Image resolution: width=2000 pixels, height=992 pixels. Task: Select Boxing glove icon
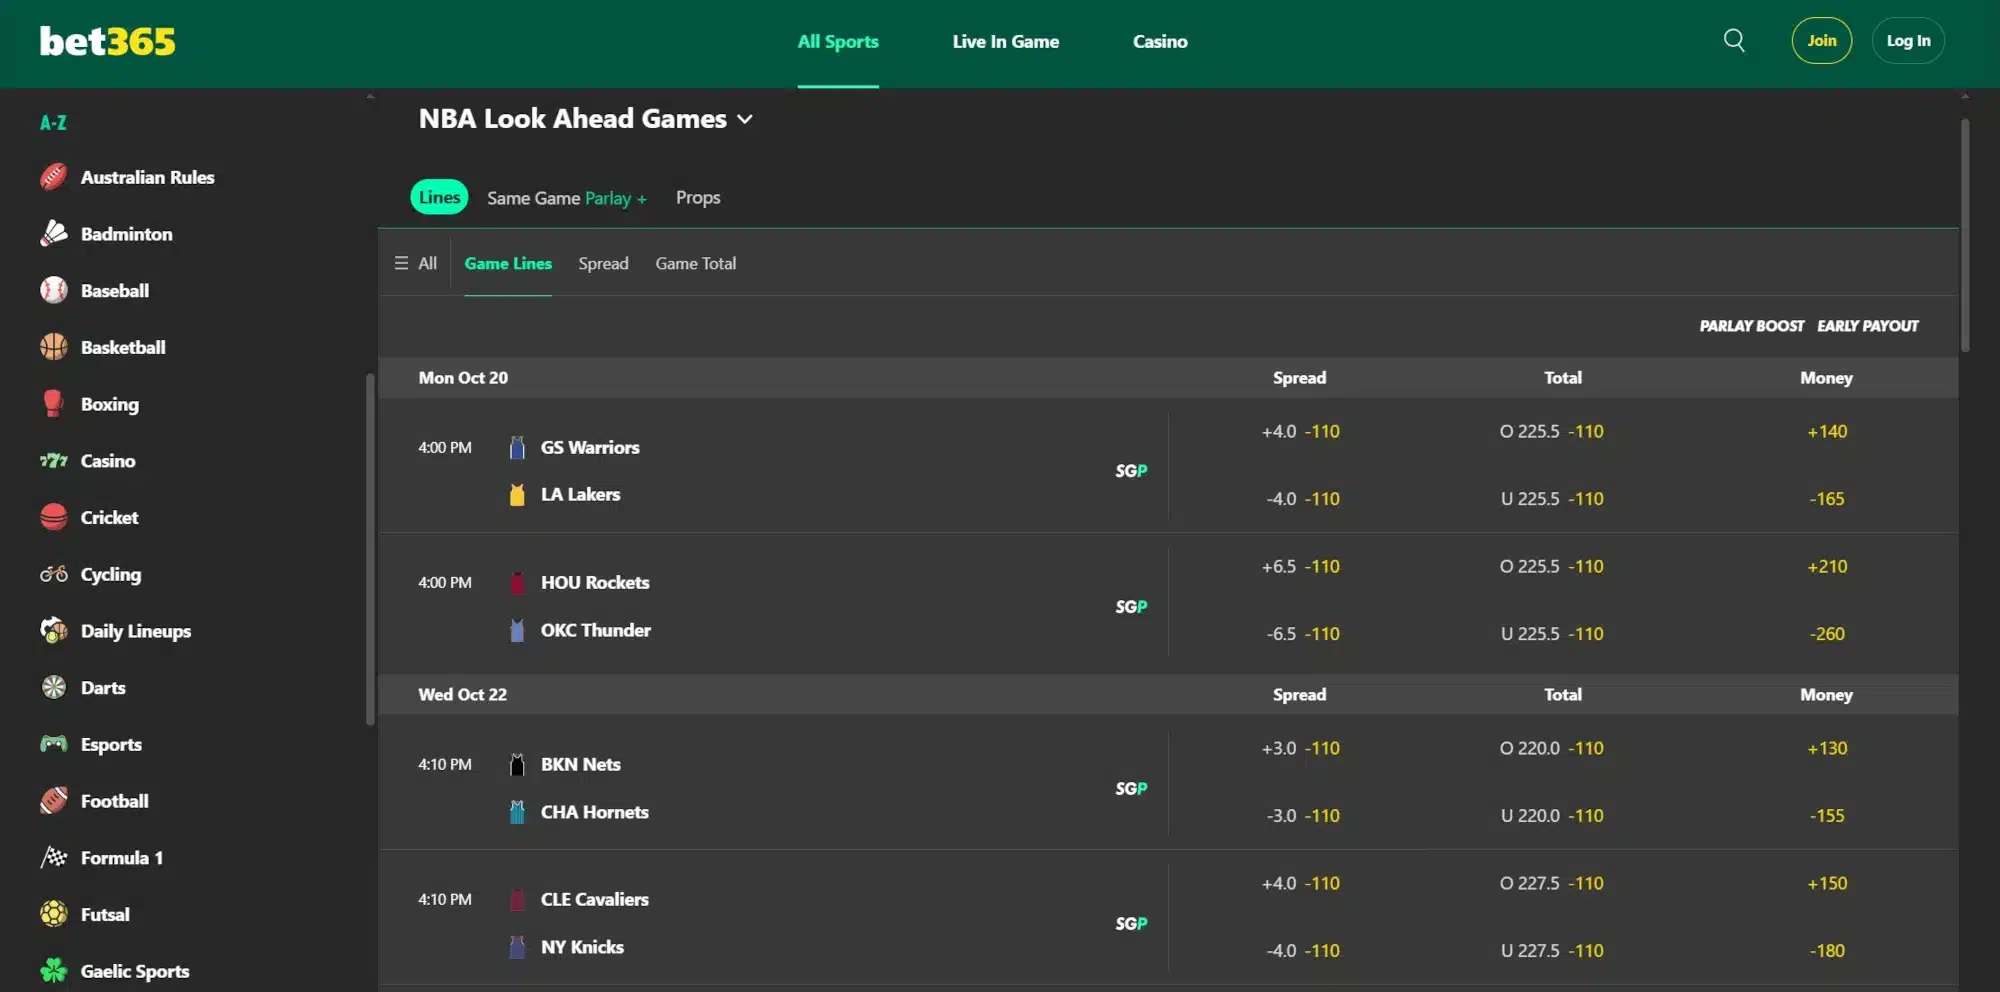[54, 404]
